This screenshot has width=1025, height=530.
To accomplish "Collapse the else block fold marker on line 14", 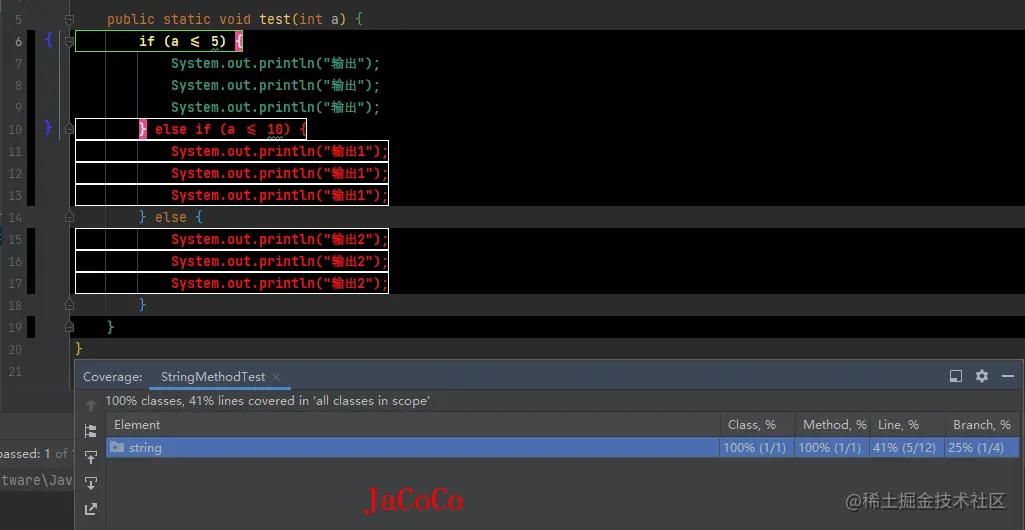I will point(69,217).
